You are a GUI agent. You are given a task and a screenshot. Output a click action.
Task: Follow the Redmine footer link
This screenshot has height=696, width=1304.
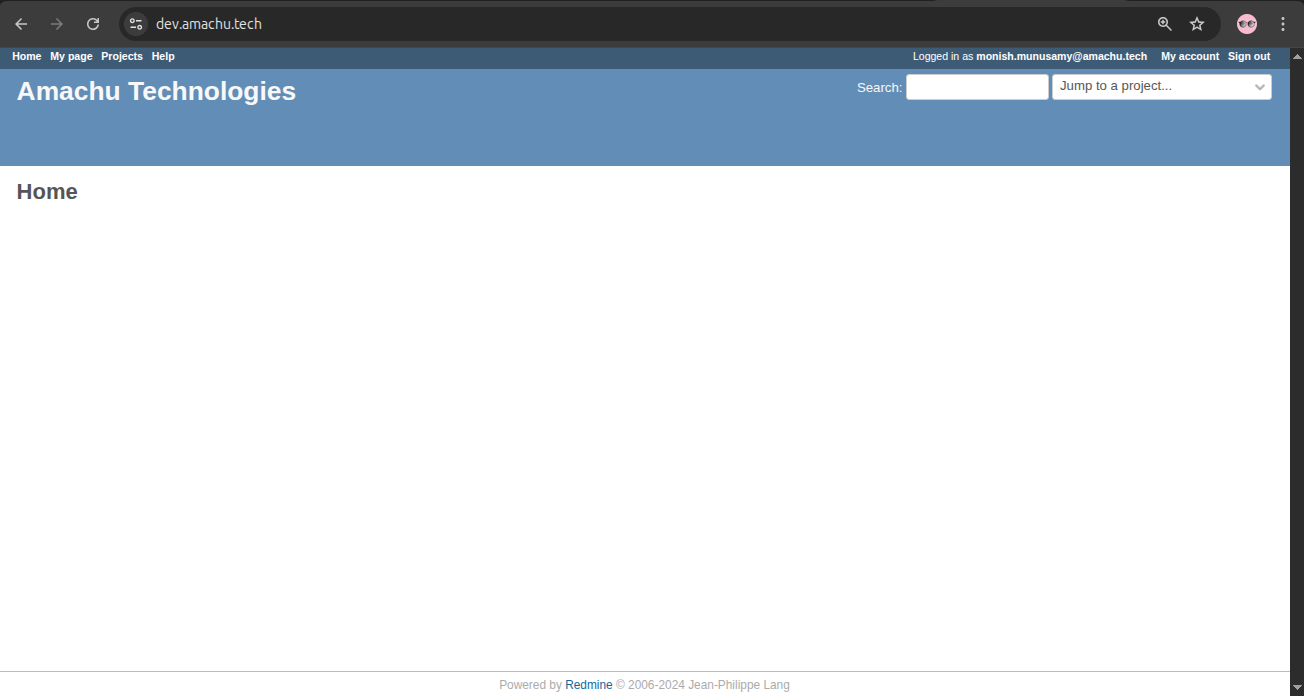(588, 685)
